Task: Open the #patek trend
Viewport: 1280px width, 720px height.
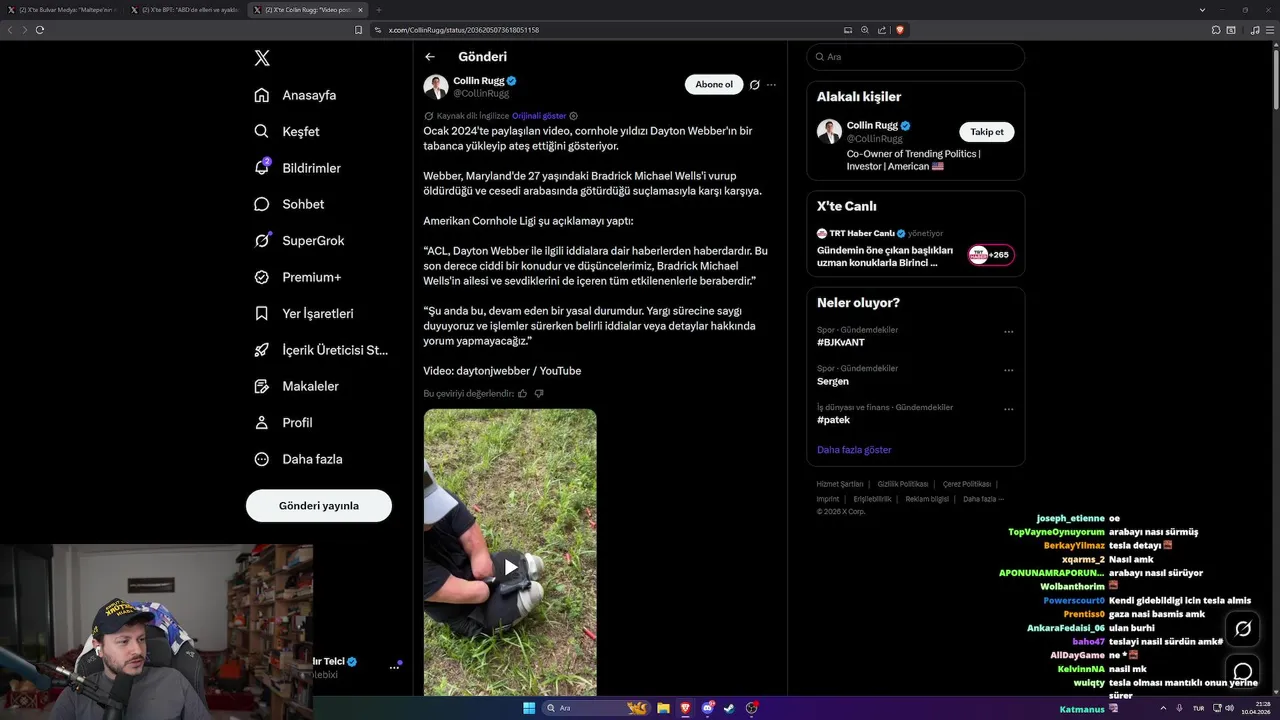Action: click(x=834, y=420)
